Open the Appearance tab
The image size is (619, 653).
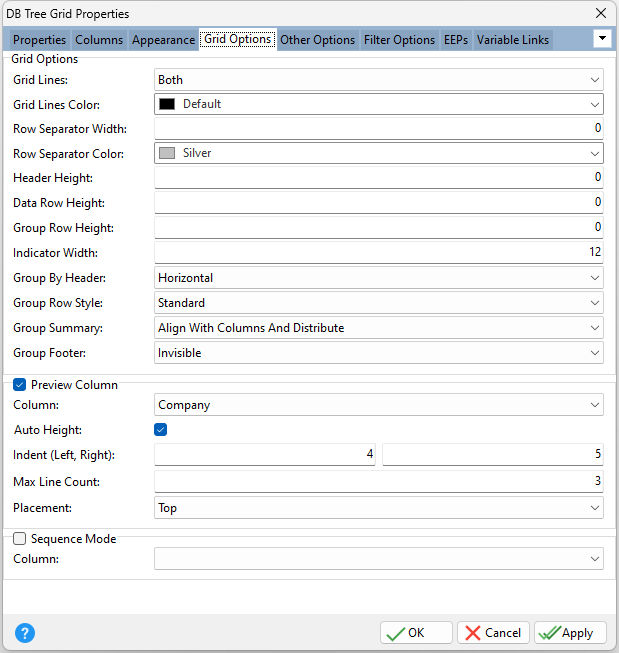(163, 40)
